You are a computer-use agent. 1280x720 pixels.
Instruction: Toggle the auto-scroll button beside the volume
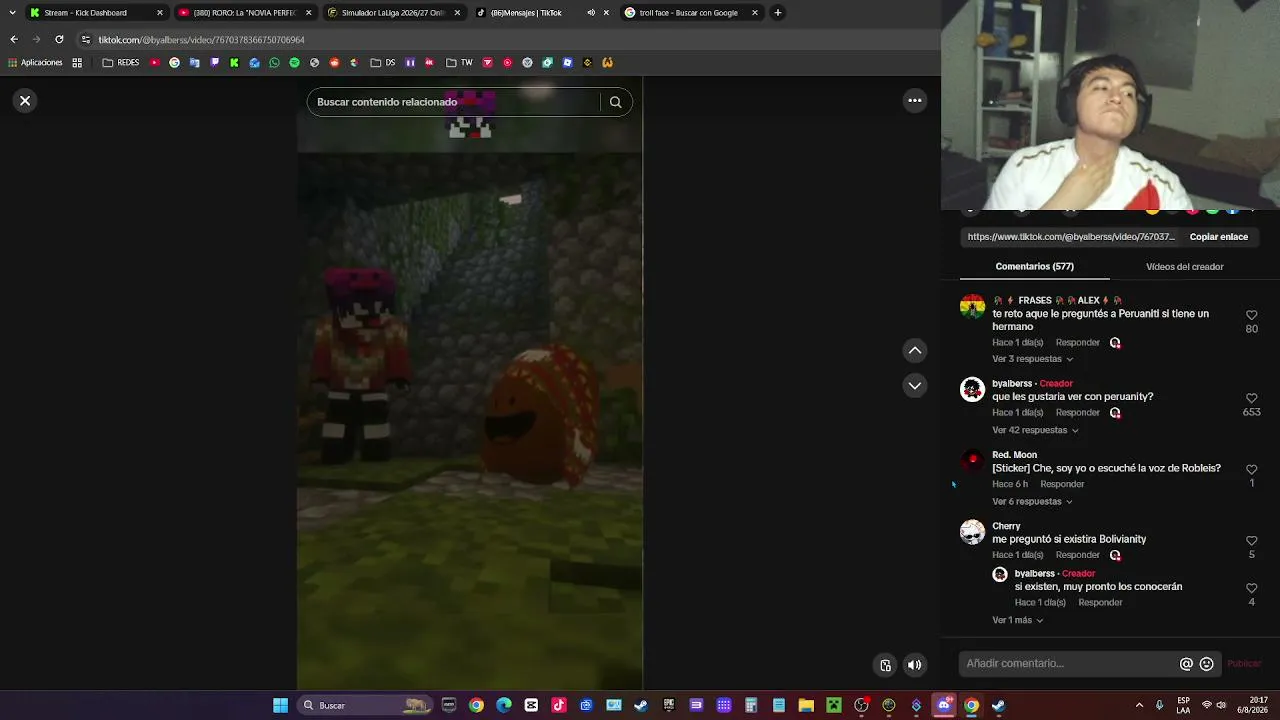(885, 665)
